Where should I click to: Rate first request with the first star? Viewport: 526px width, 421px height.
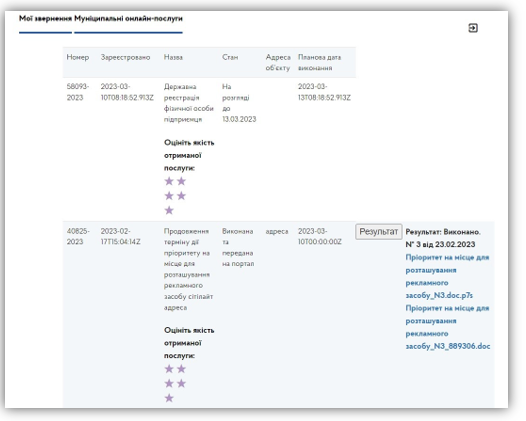point(169,181)
